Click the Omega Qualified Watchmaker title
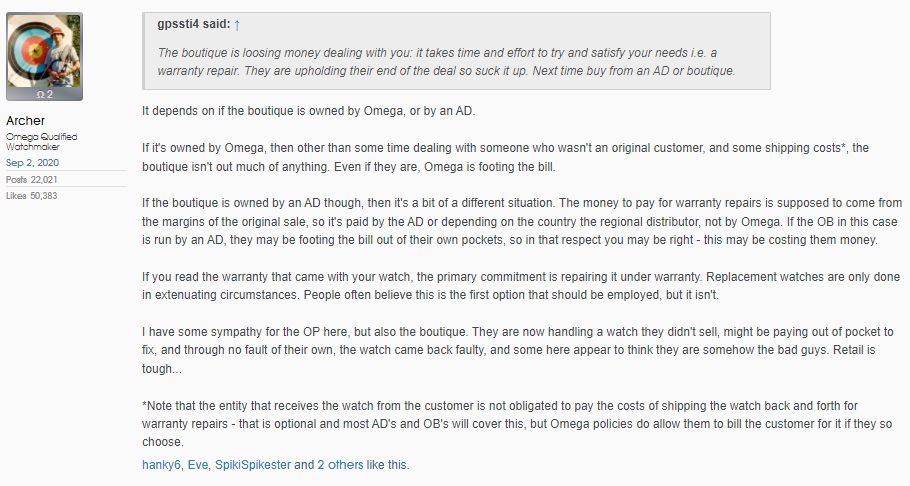Viewport: 910px width, 486px height. [x=41, y=142]
